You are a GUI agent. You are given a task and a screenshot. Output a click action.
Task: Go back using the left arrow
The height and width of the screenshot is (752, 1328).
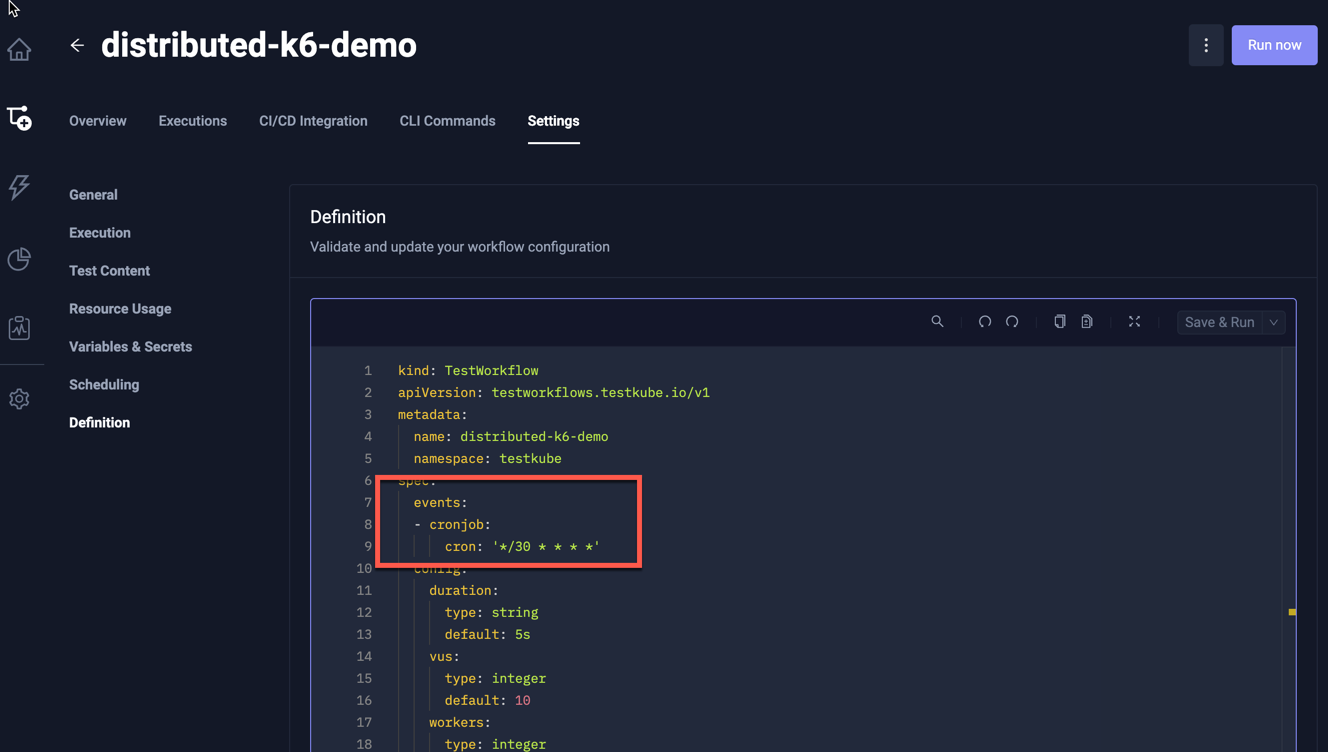point(77,45)
